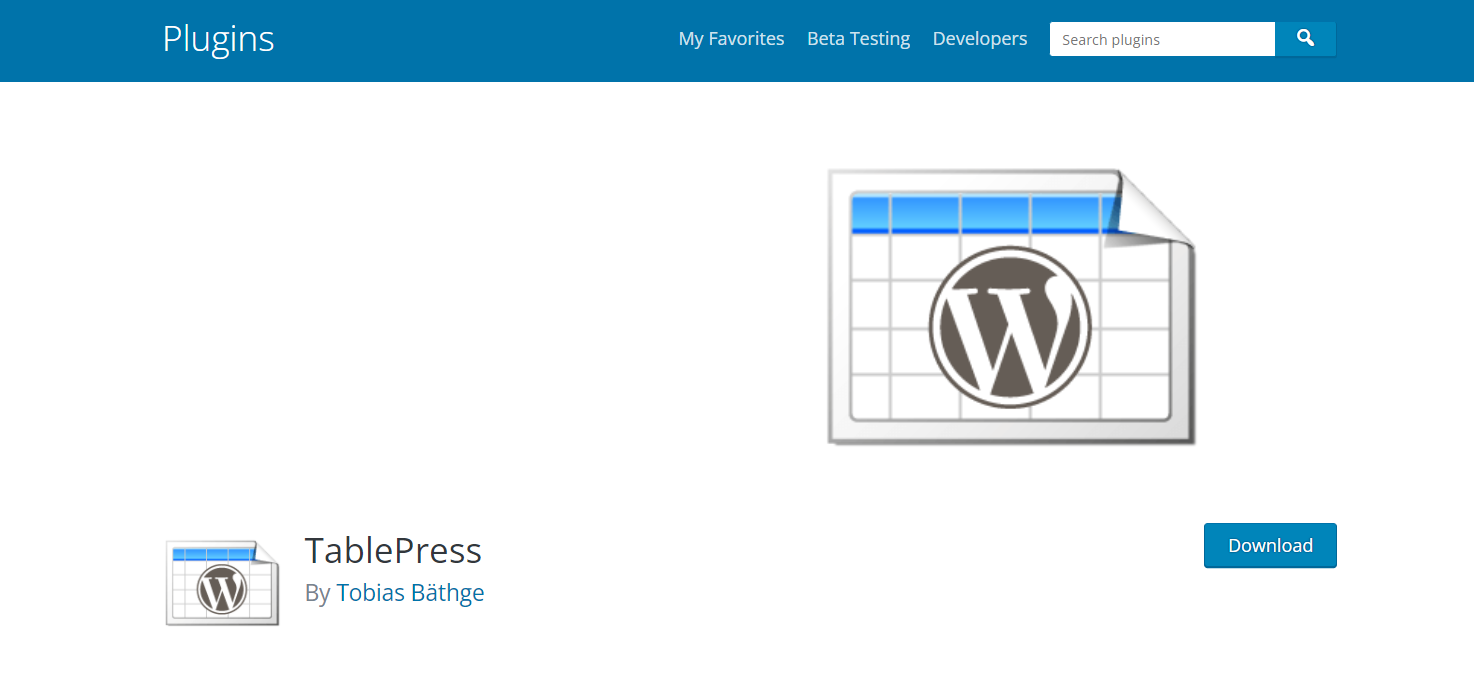The width and height of the screenshot is (1474, 687).
Task: Click the Plugins header title
Action: (x=218, y=39)
